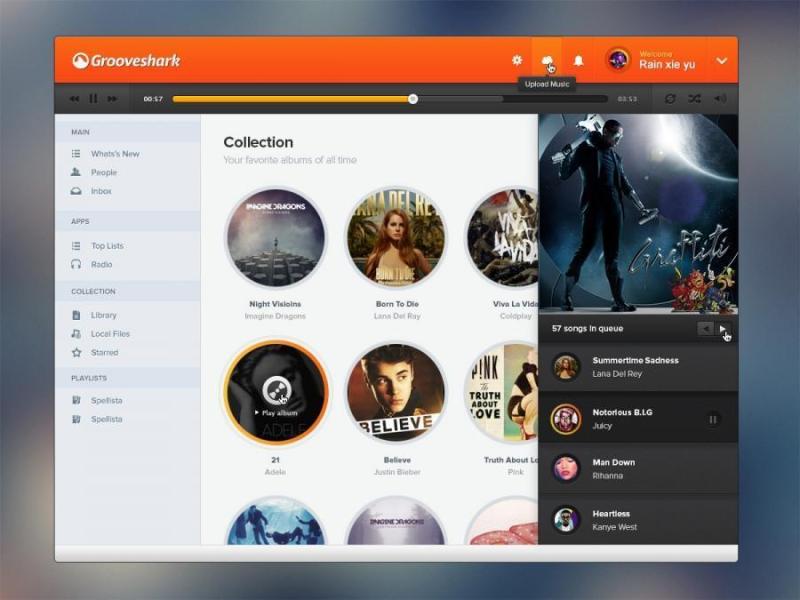Viewport: 800px width, 600px height.
Task: Open the Believe album cover thumbnail
Action: tap(396, 393)
